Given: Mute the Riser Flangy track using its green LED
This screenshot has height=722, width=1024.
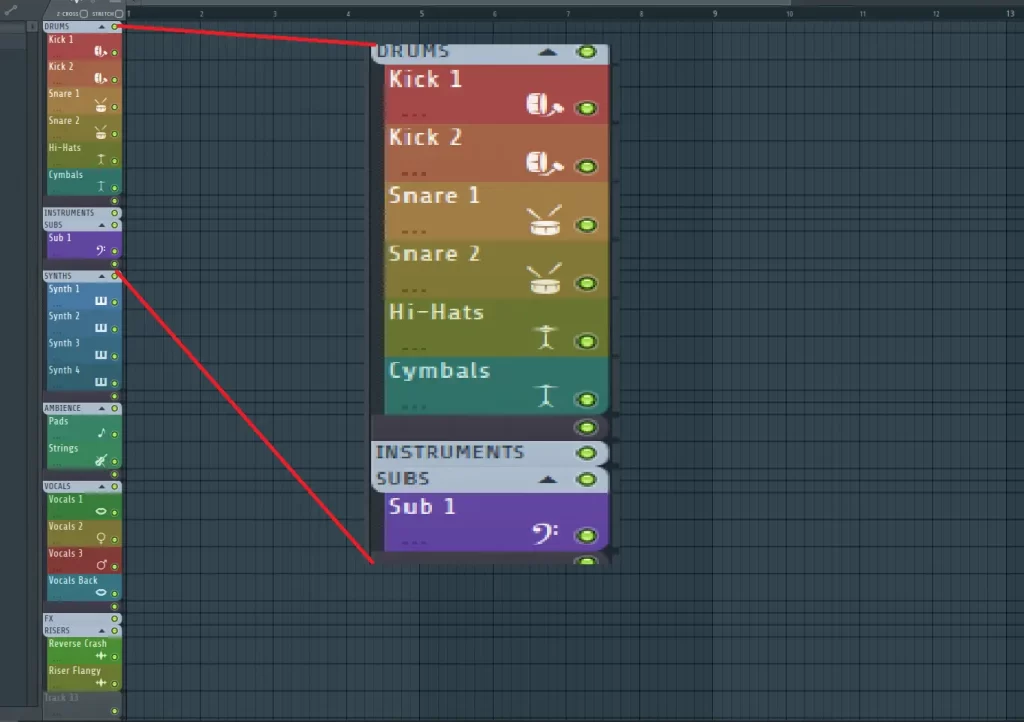Looking at the screenshot, I should pos(114,684).
